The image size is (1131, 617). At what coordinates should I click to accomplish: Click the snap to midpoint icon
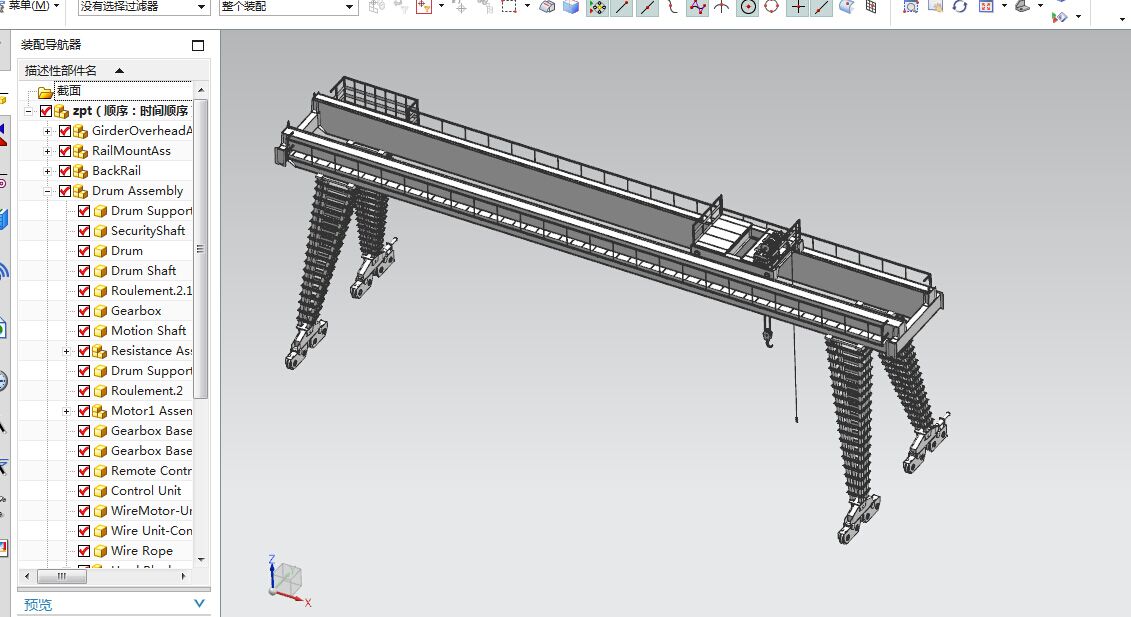click(648, 7)
